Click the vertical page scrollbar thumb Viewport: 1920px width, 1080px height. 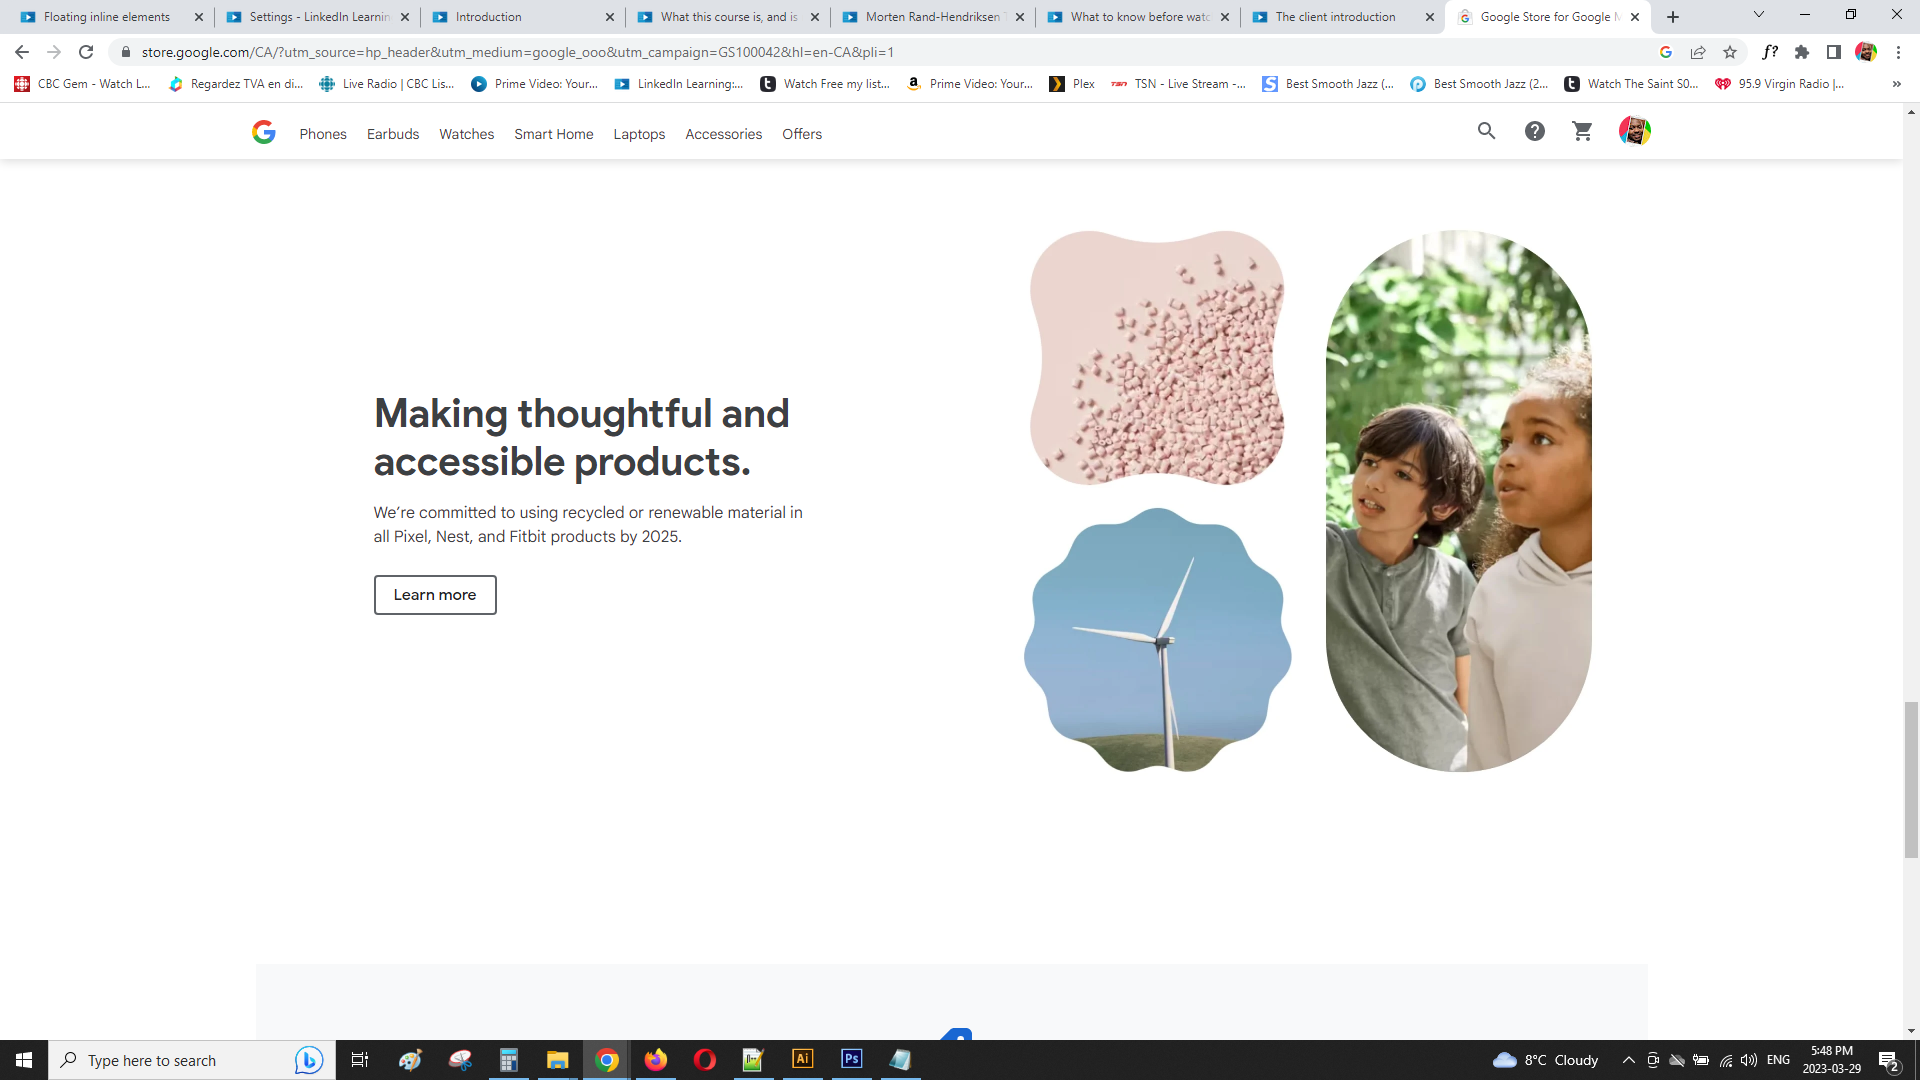1911,780
